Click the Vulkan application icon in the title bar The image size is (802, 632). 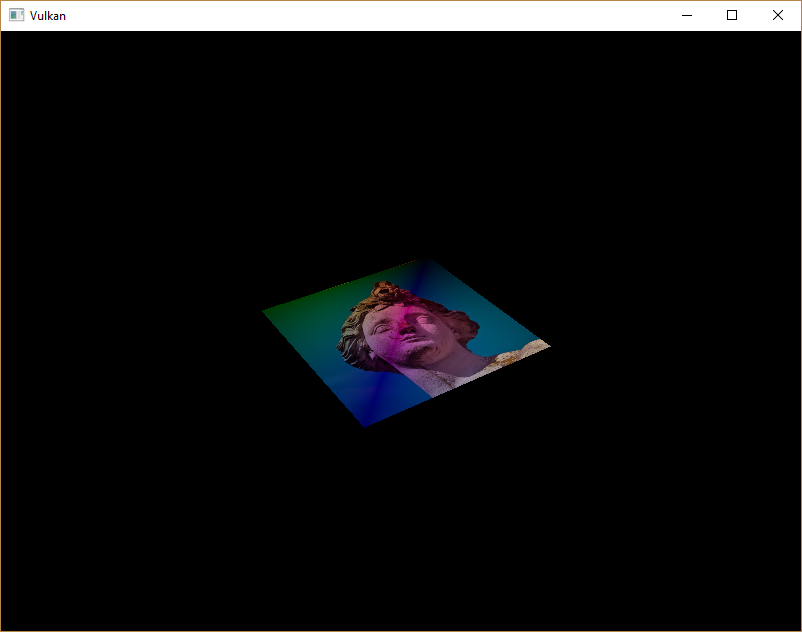15,15
